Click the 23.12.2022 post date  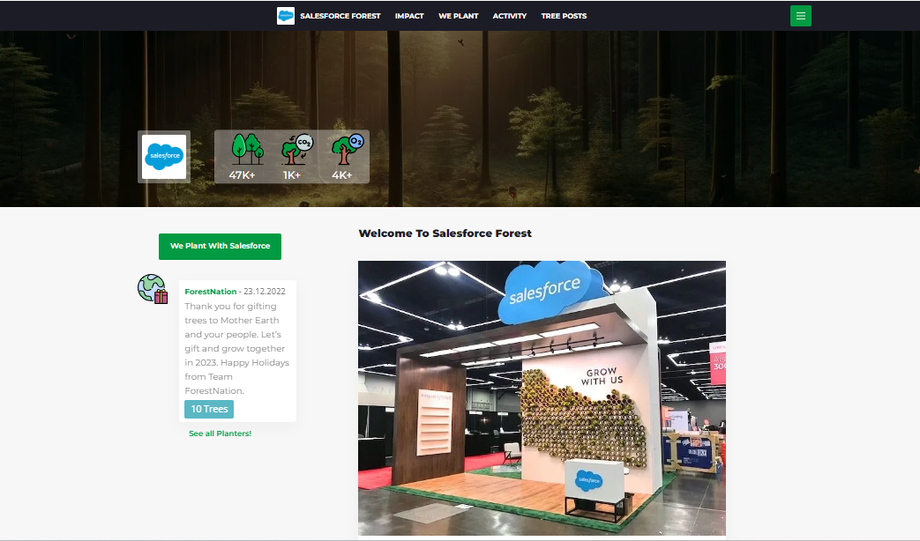(265, 292)
